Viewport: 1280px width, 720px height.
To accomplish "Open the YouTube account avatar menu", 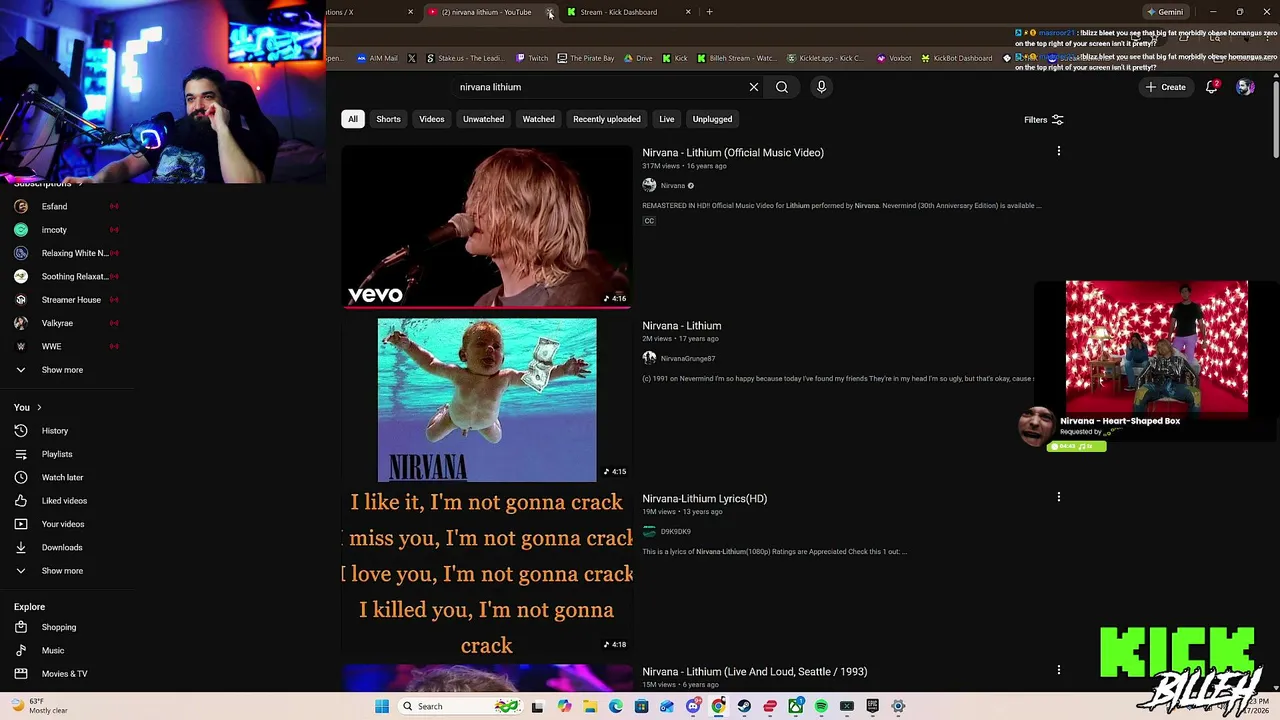I will click(1245, 87).
